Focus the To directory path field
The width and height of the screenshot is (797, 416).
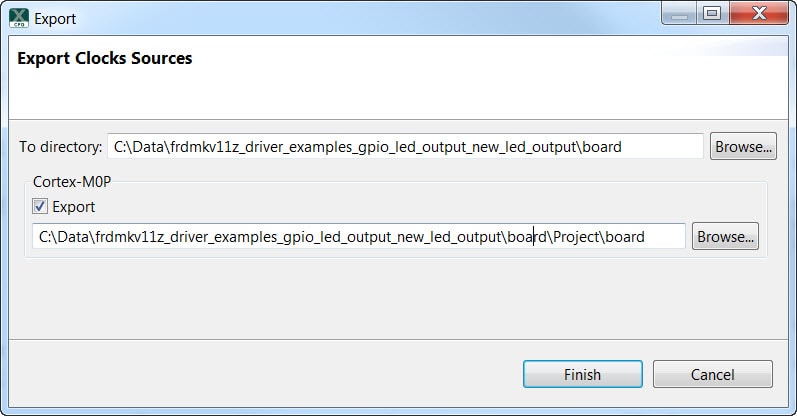[x=405, y=146]
